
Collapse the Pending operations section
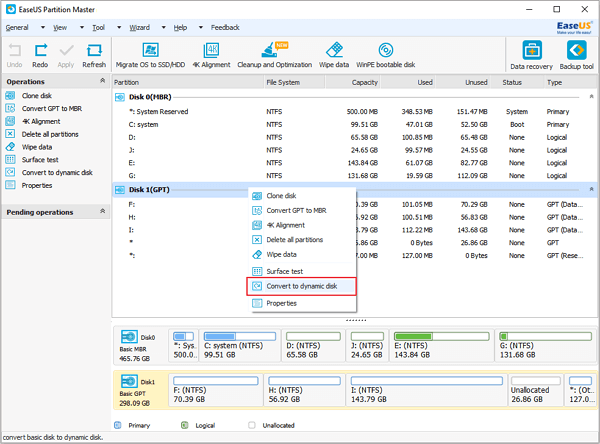coord(103,211)
